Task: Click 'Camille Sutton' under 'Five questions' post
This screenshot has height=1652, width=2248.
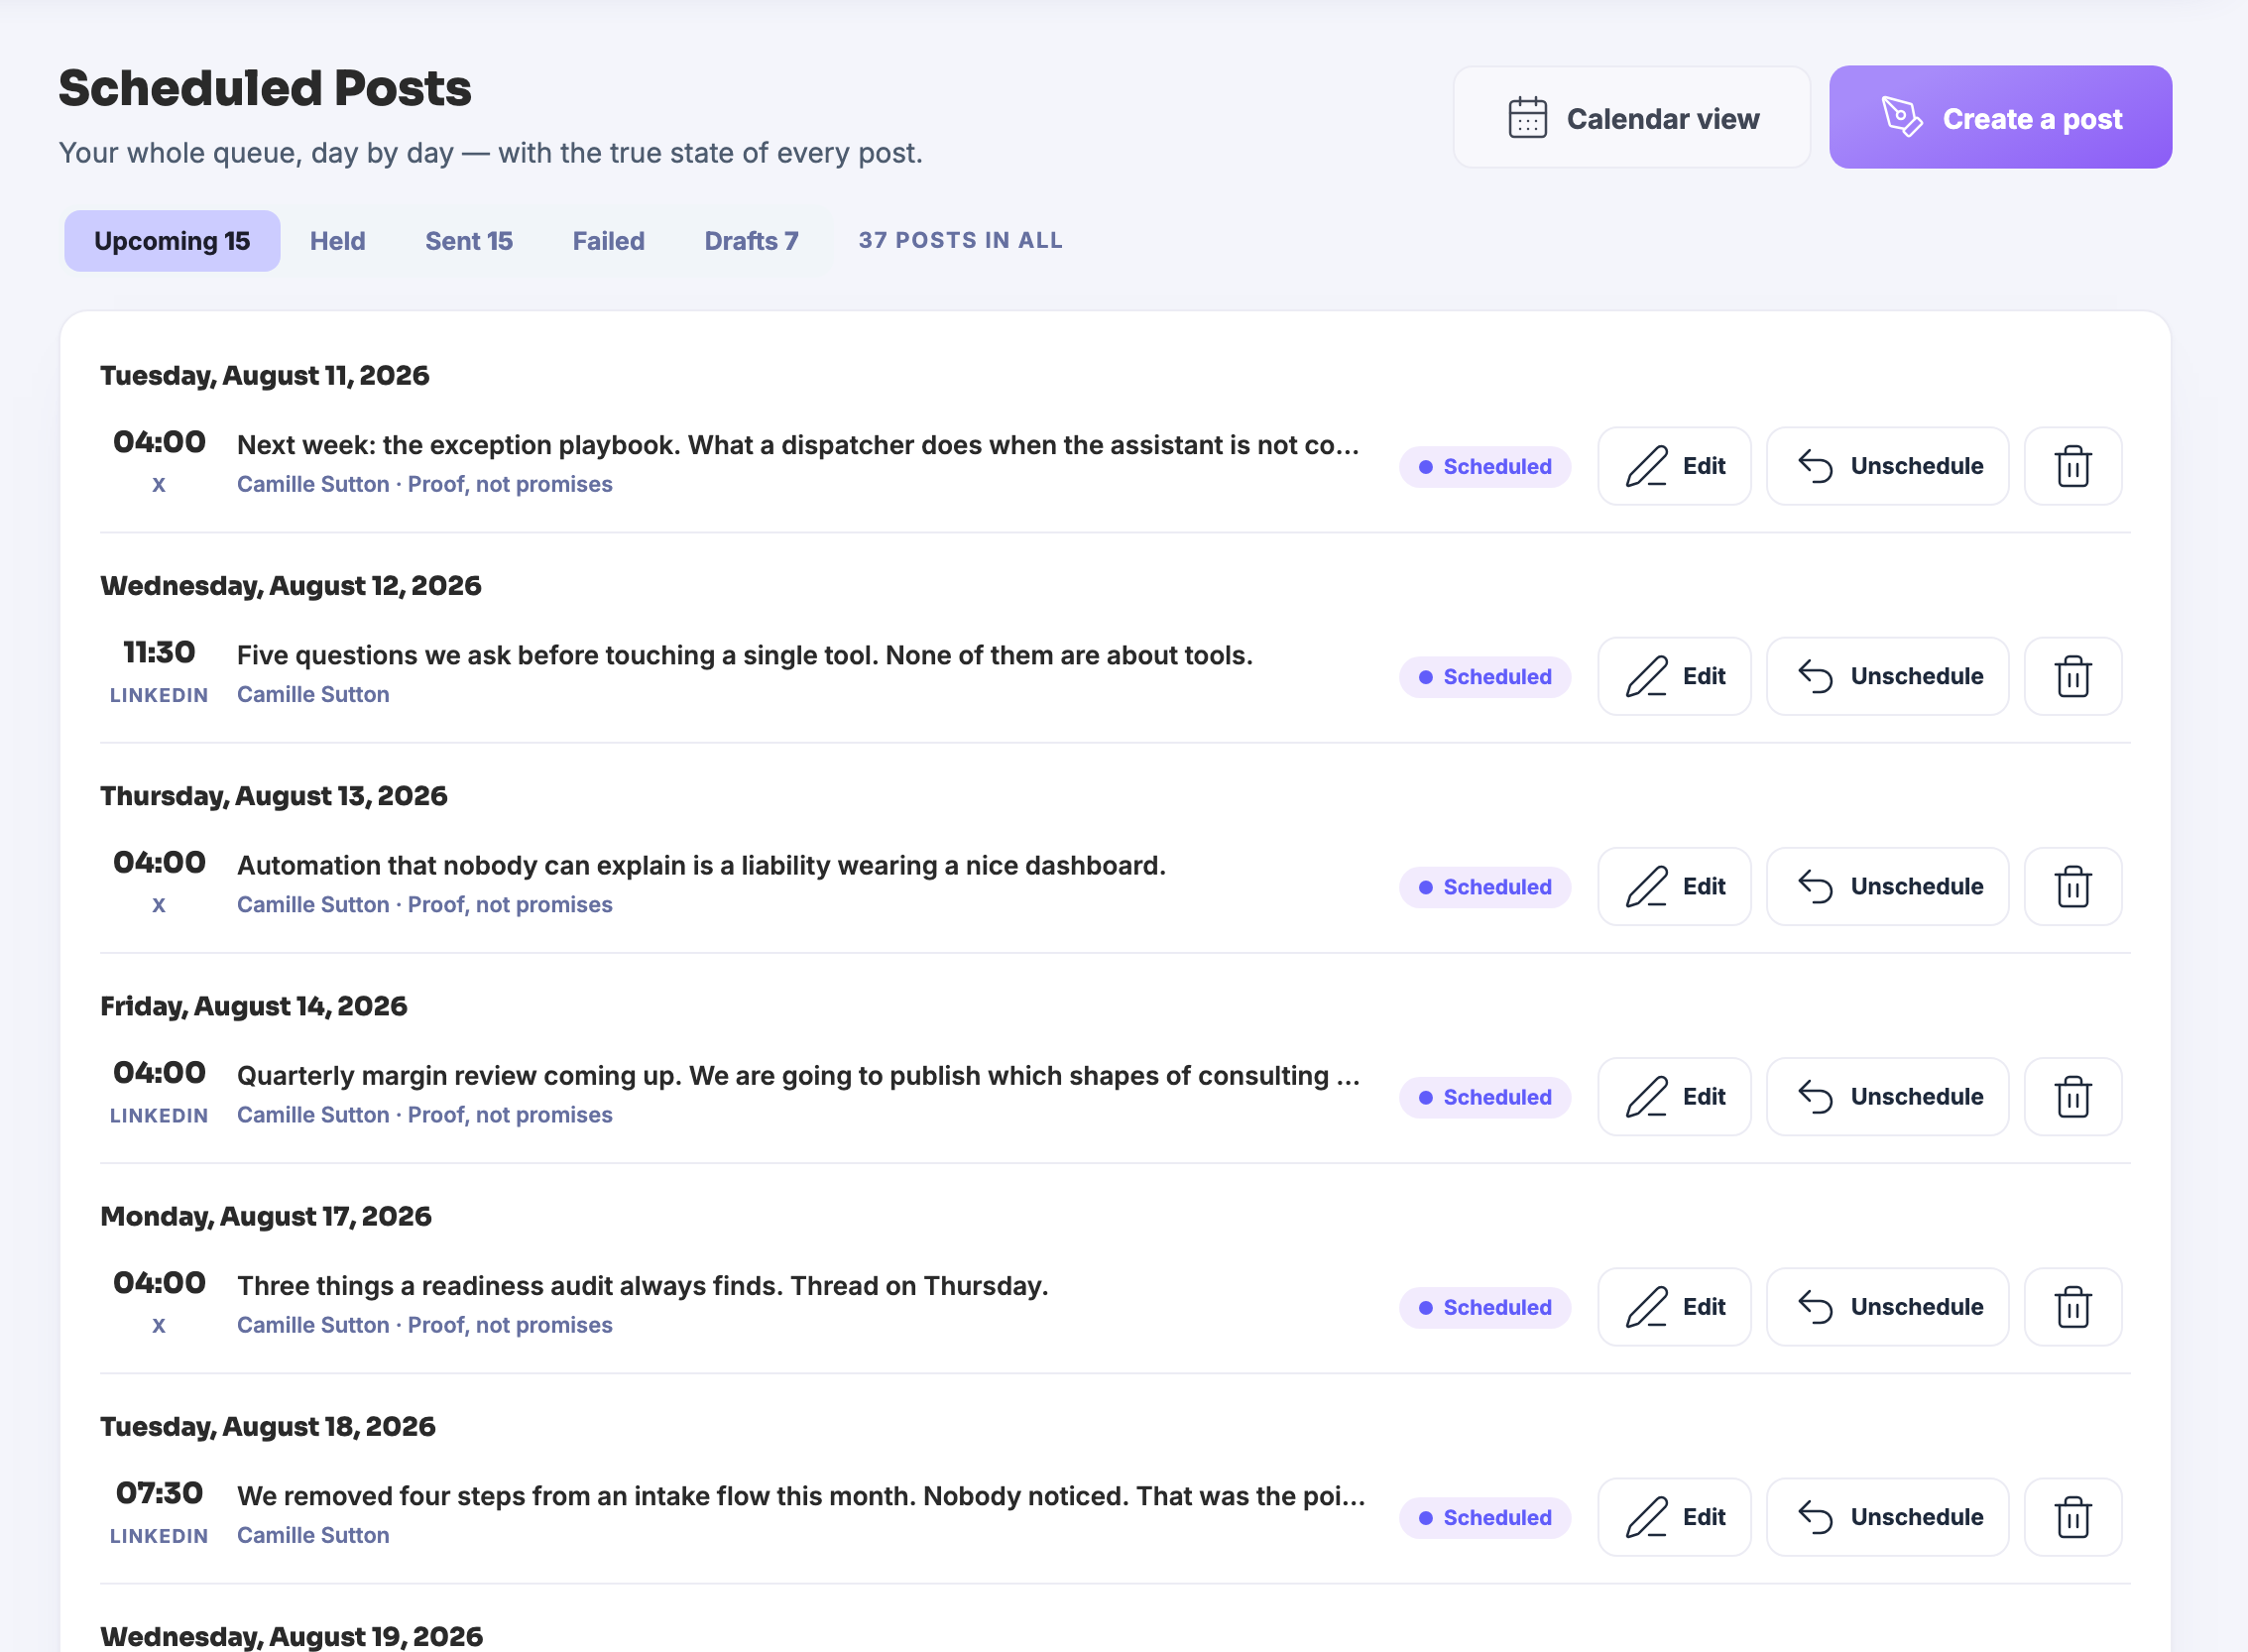Action: pos(313,694)
